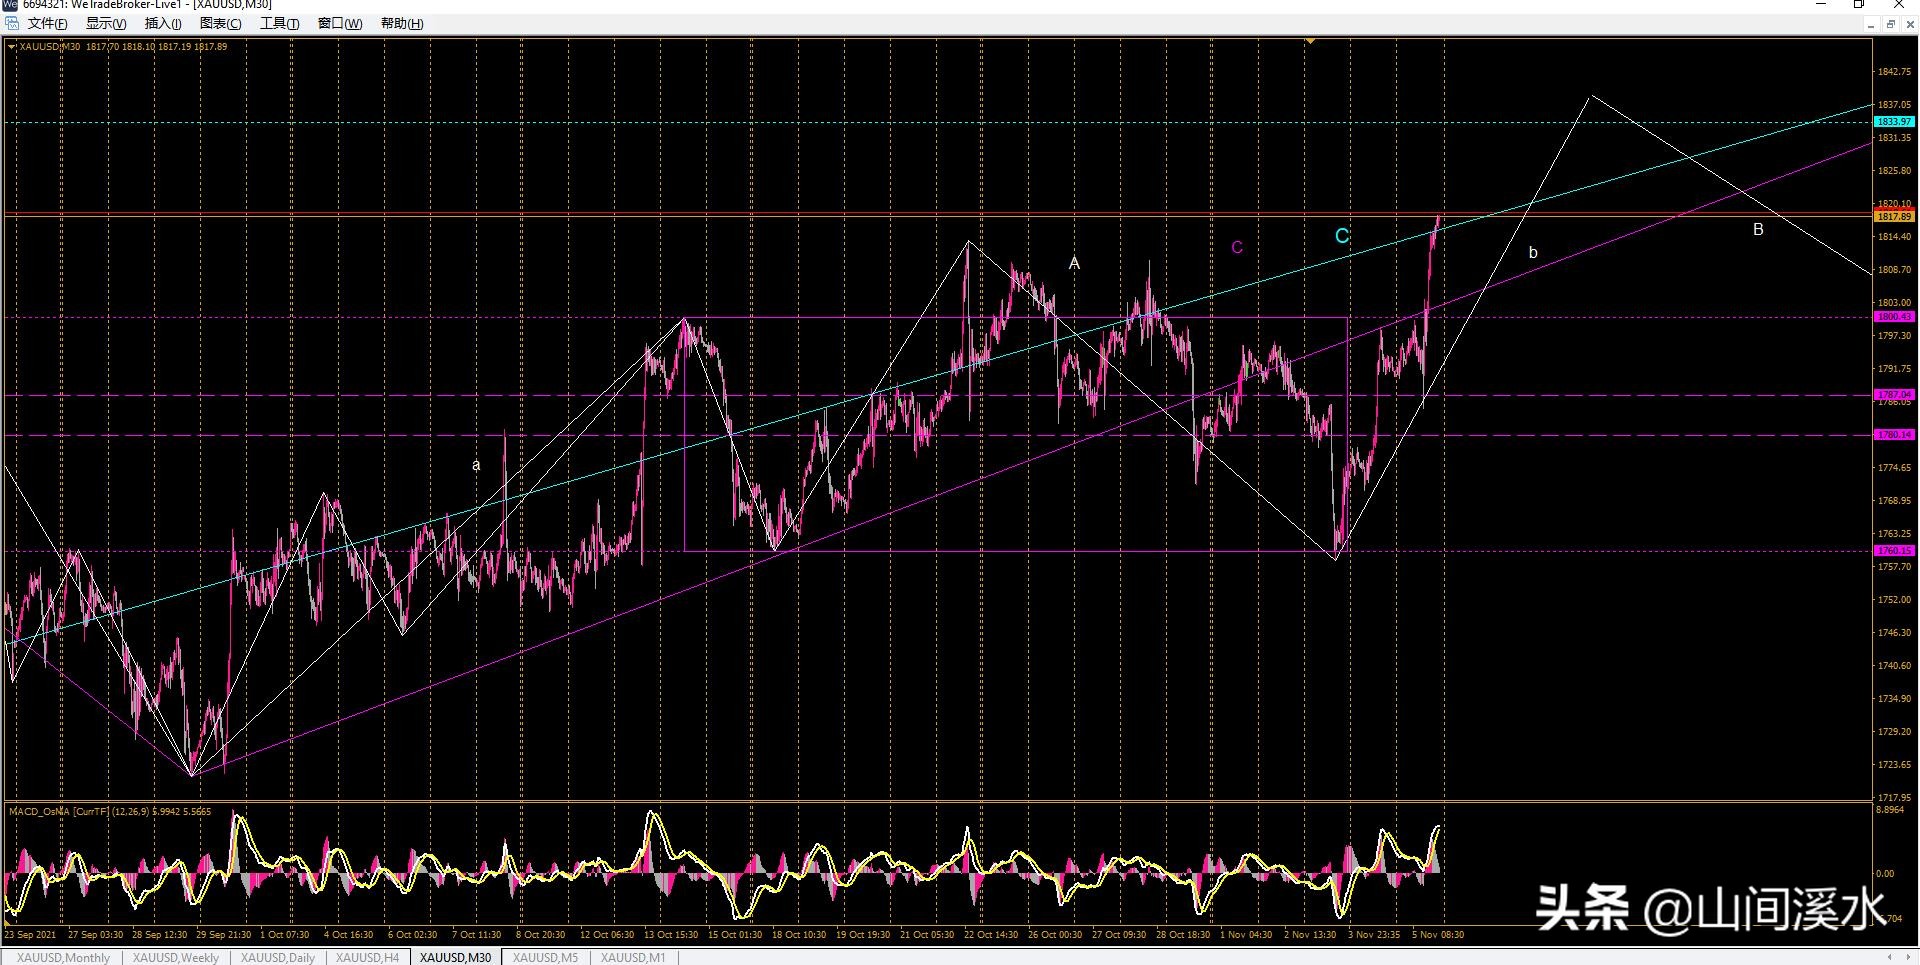This screenshot has height=965, width=1920.
Task: Switch to the XAUUSD,Daily chart tab
Action: pos(278,958)
